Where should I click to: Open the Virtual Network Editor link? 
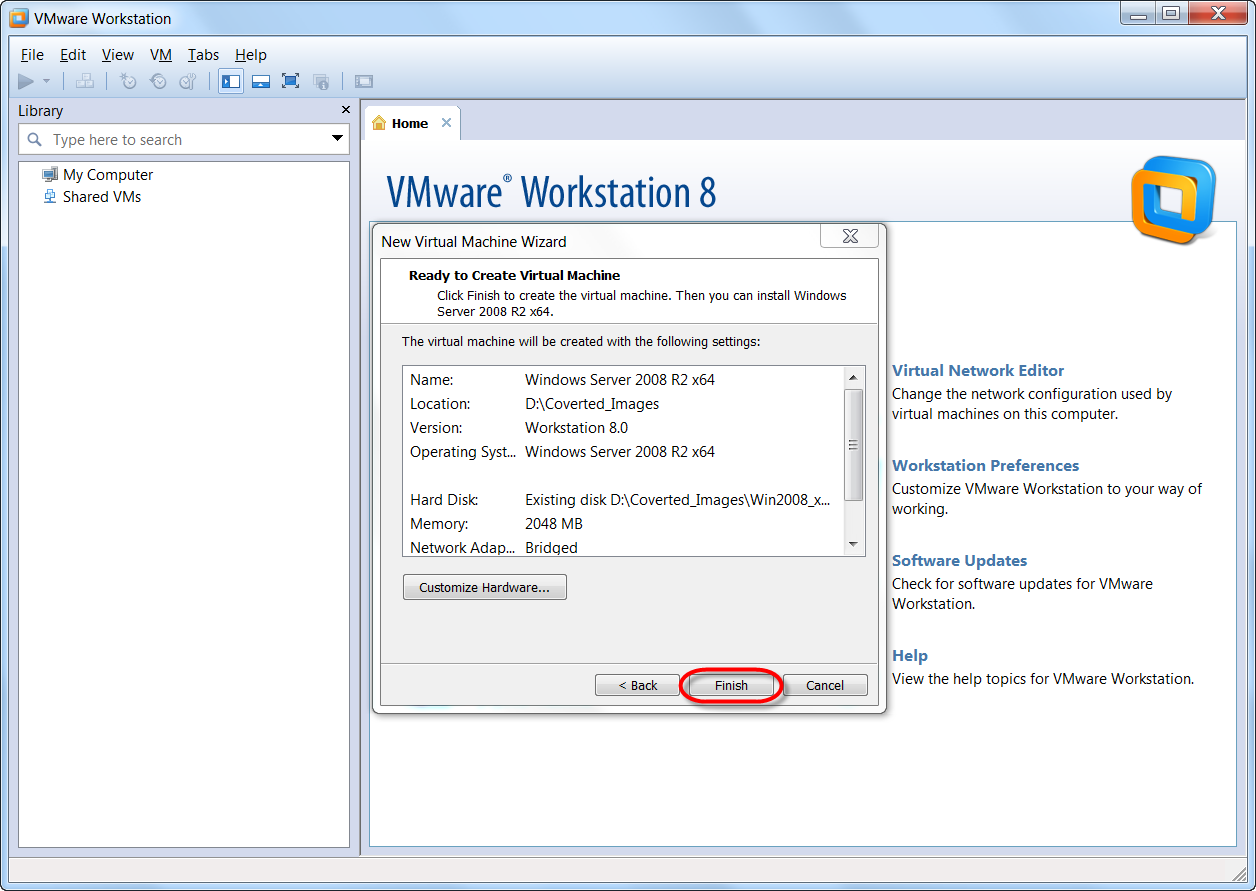coord(978,370)
